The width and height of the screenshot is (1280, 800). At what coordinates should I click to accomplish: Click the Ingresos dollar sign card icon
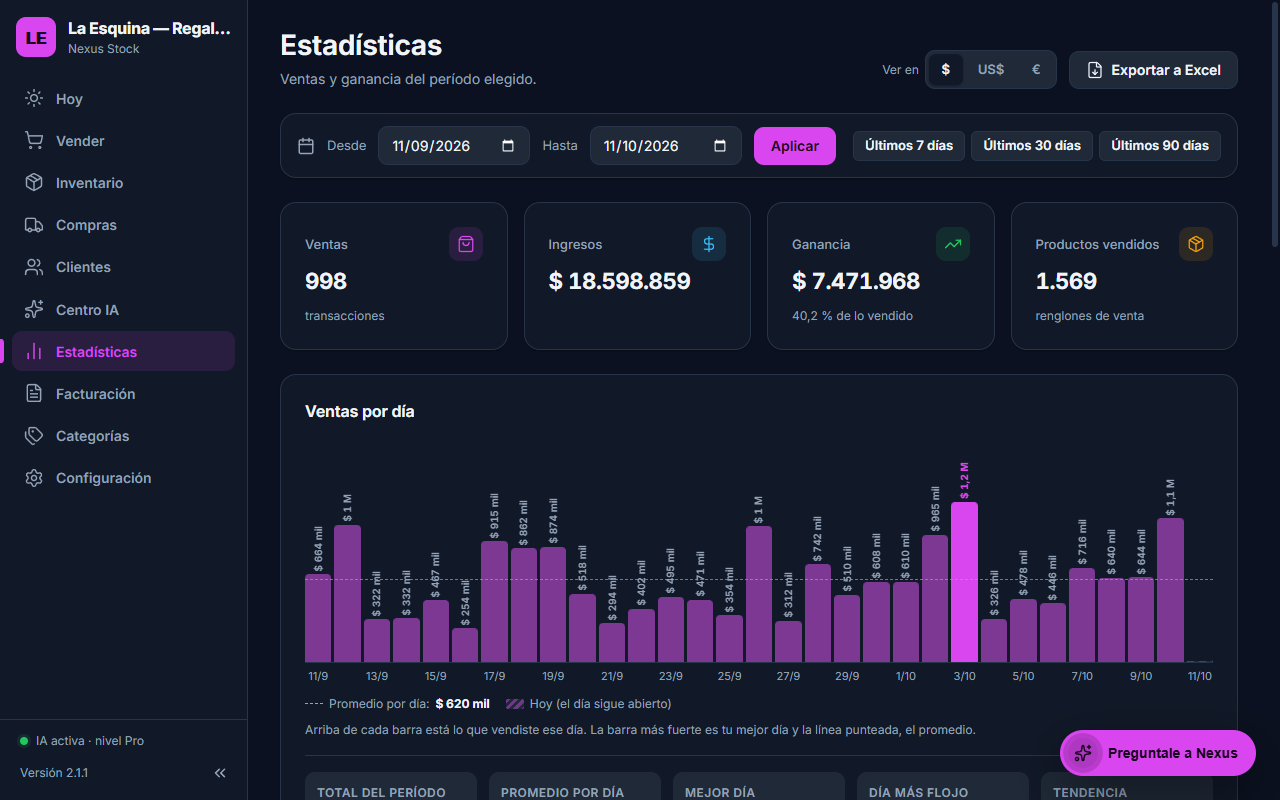coord(709,244)
